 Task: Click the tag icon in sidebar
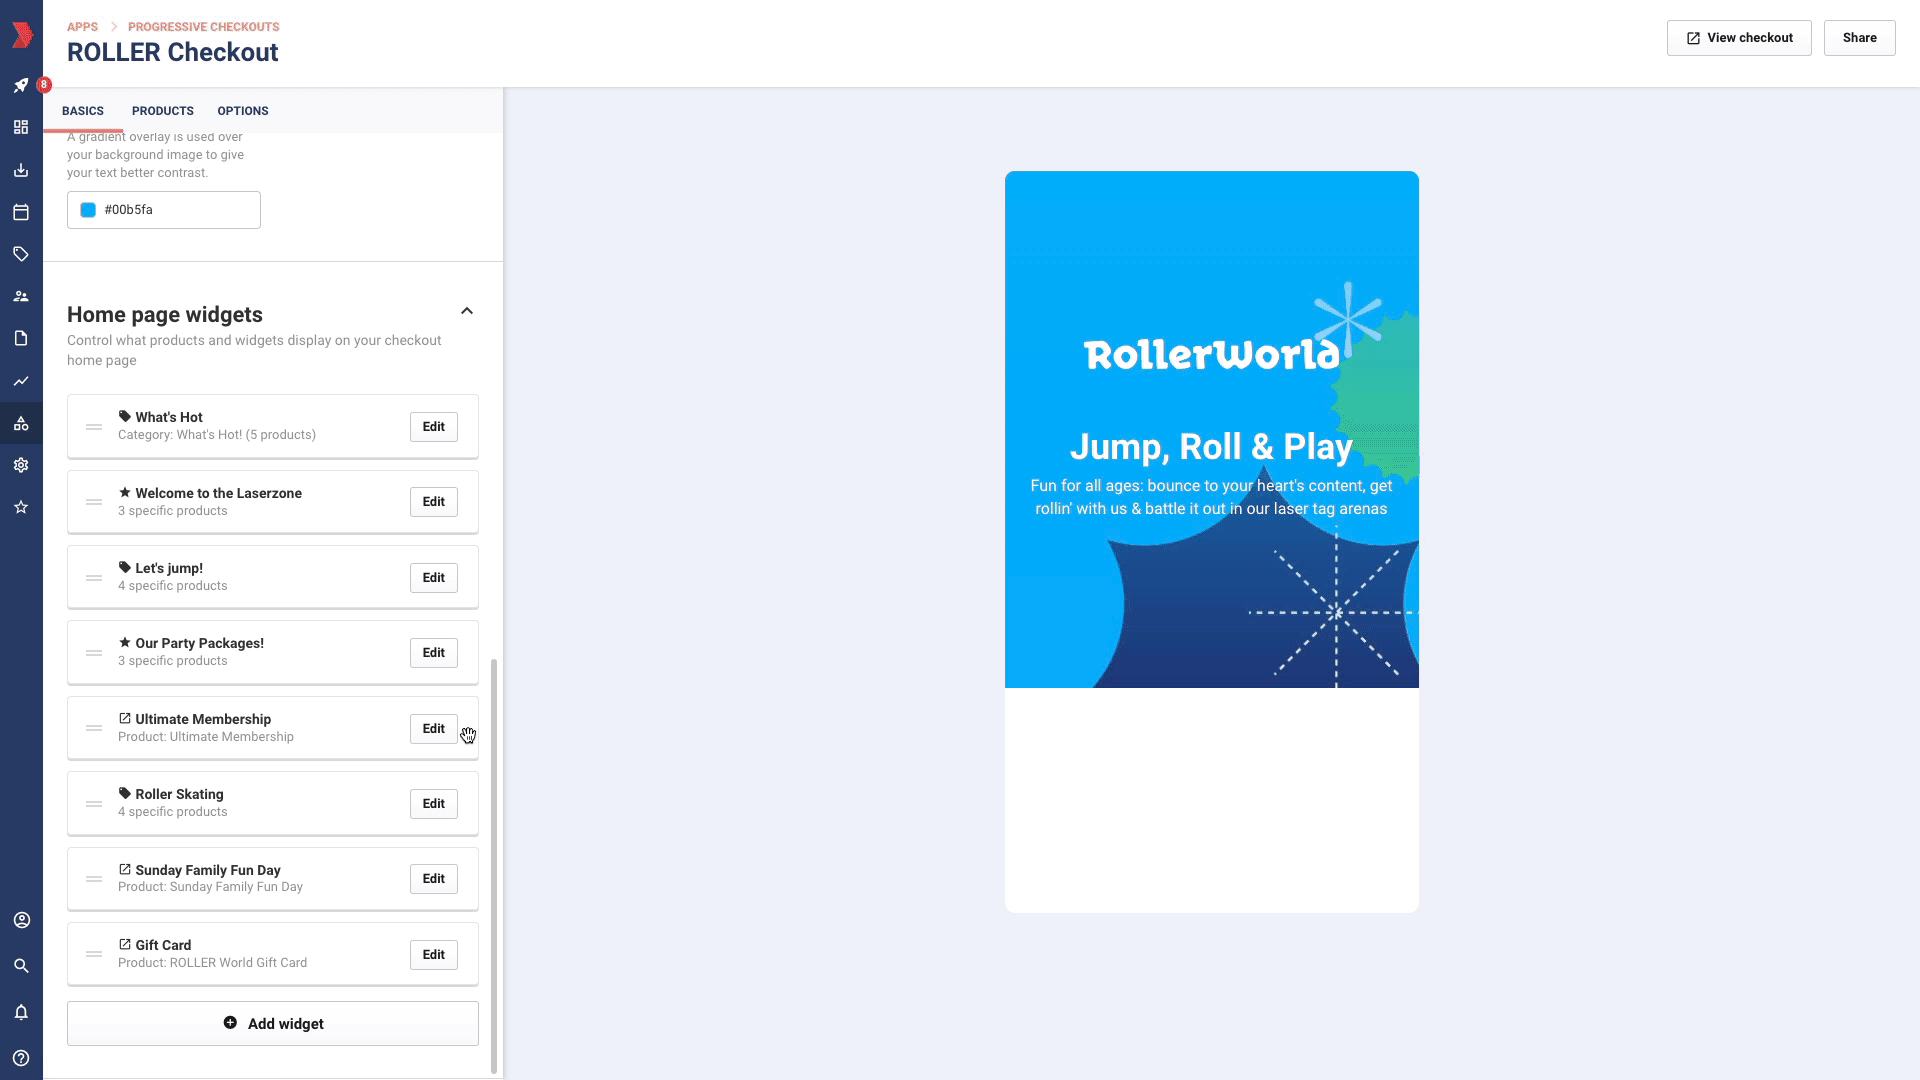click(21, 254)
